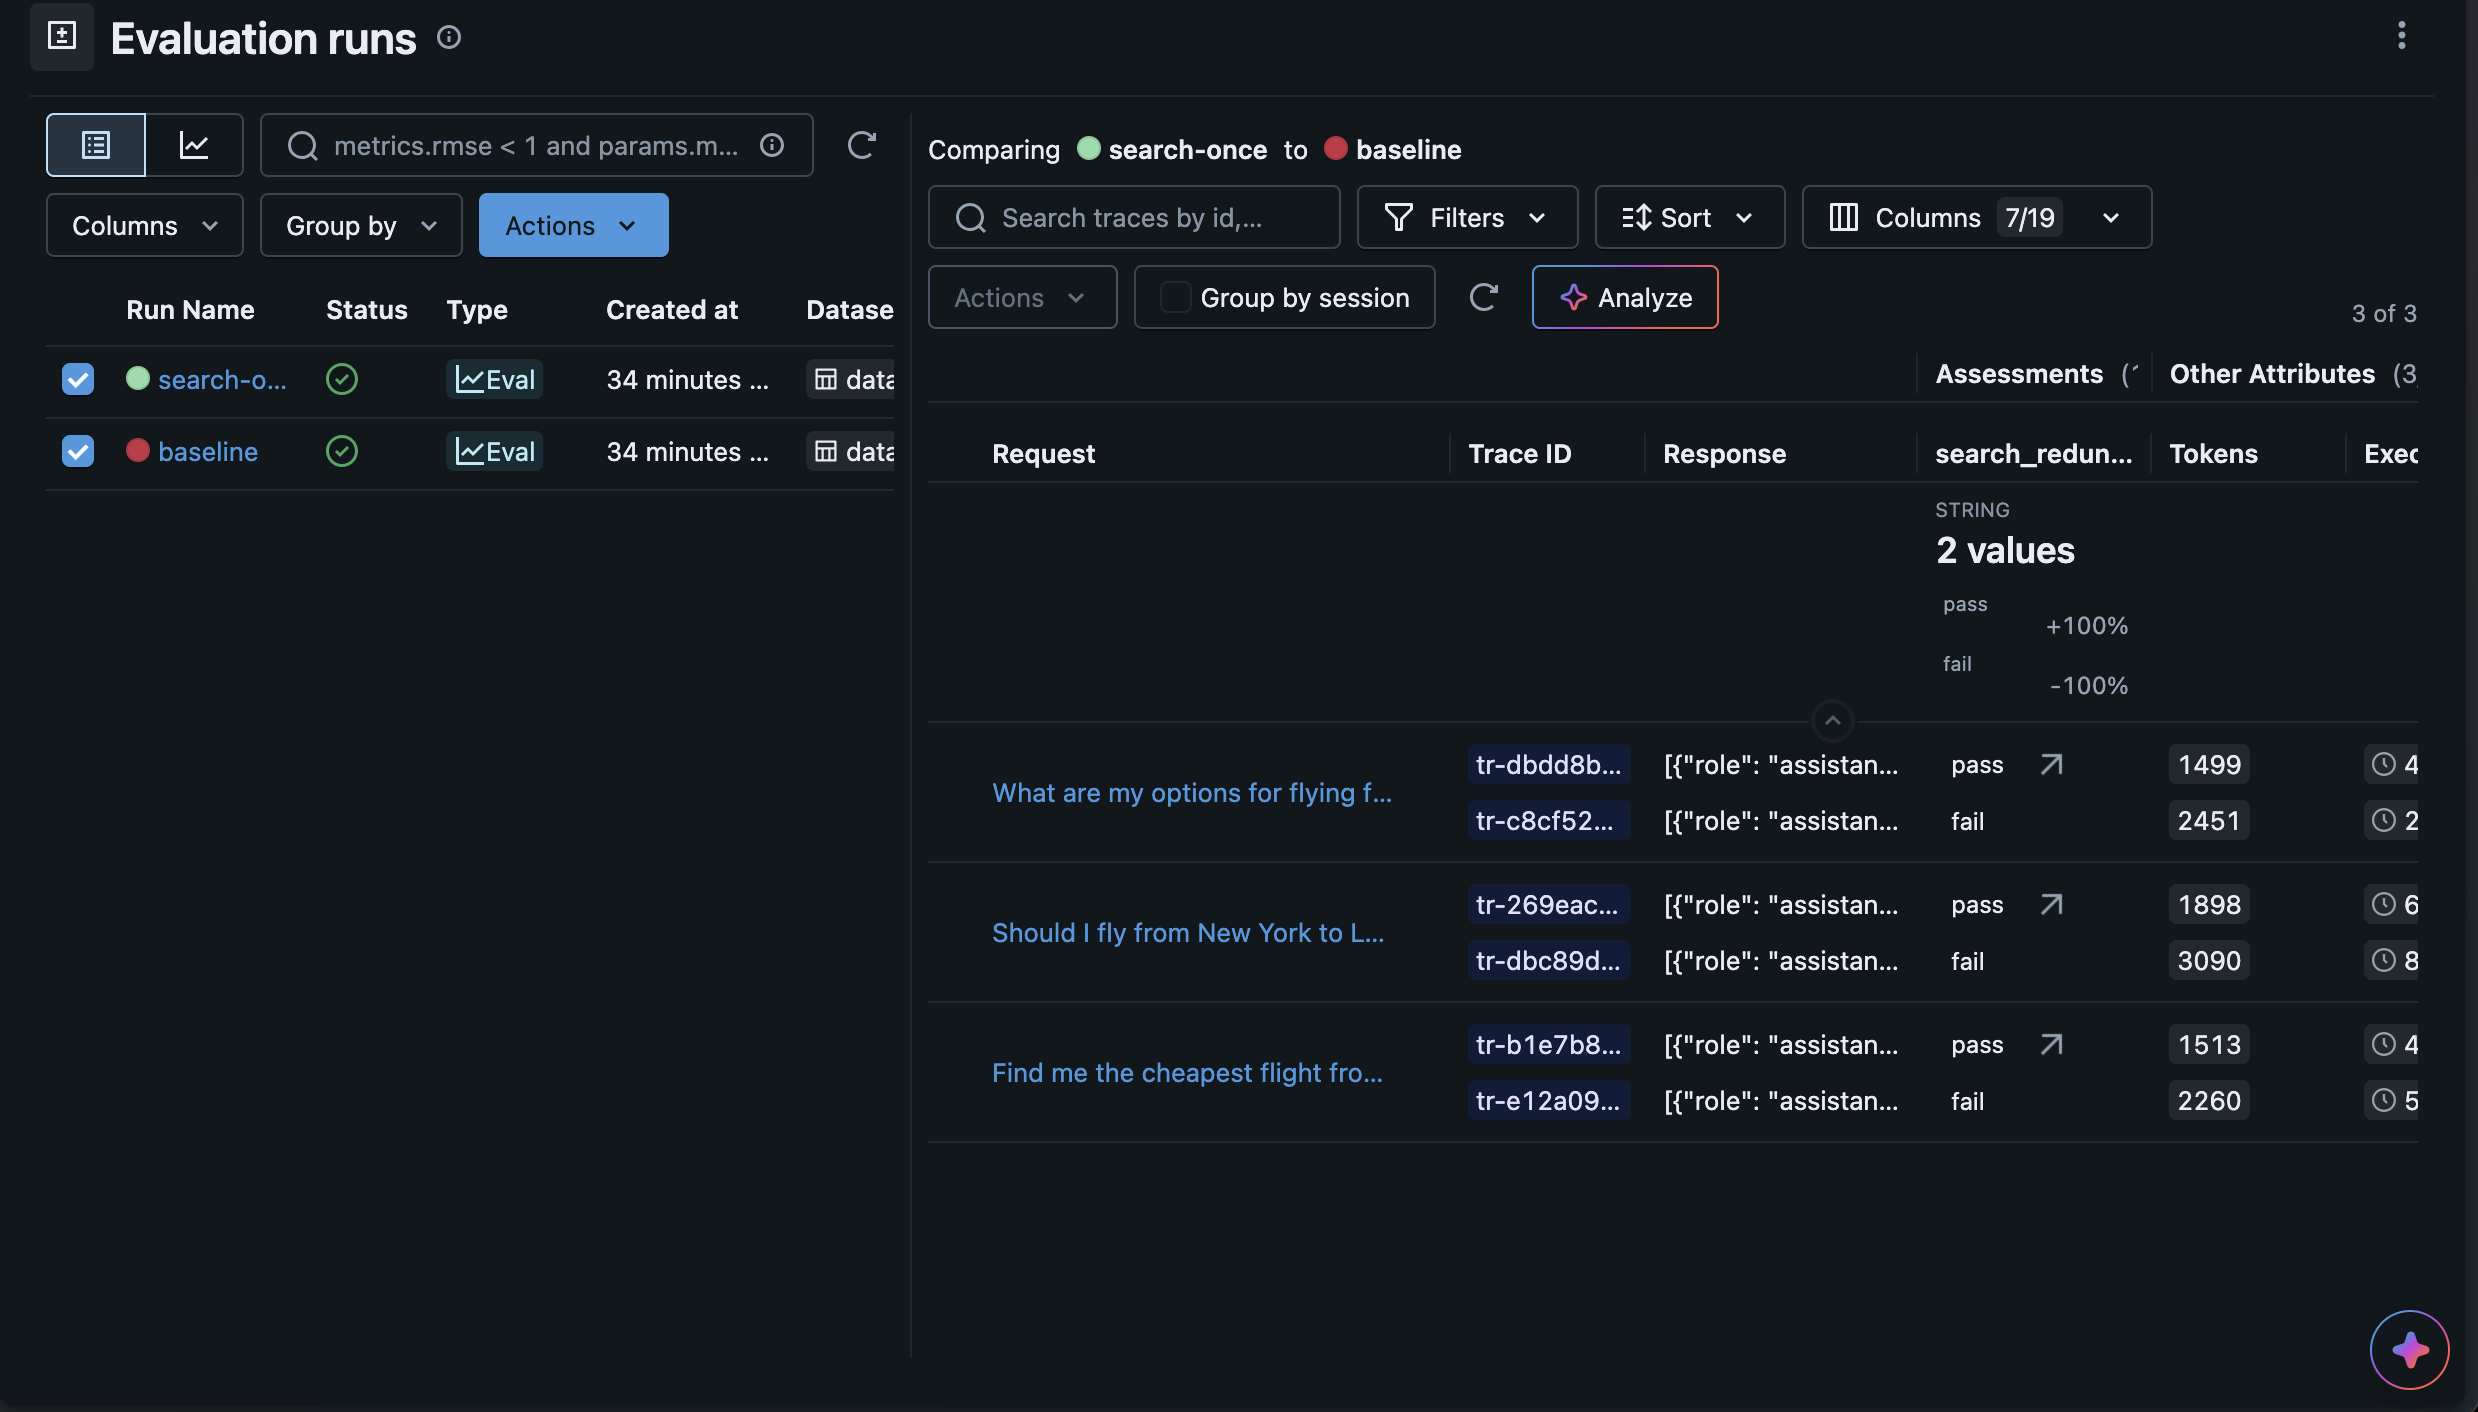Click the red baseline color dot in comparison header

1335,149
